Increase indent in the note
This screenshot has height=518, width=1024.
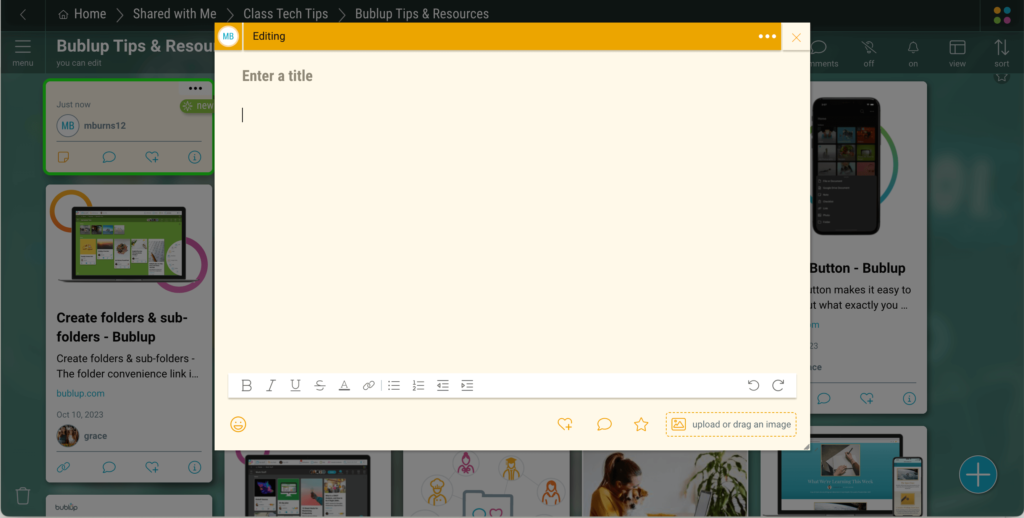(467, 385)
